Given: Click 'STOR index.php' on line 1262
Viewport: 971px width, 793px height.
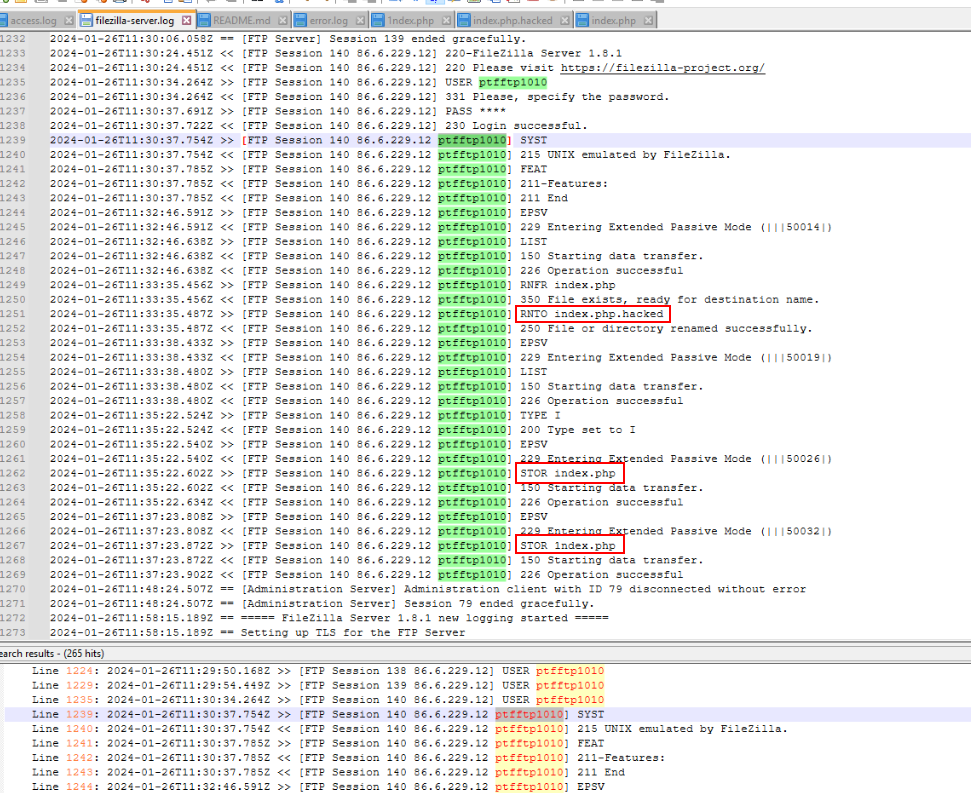Looking at the screenshot, I should click(x=568, y=474).
